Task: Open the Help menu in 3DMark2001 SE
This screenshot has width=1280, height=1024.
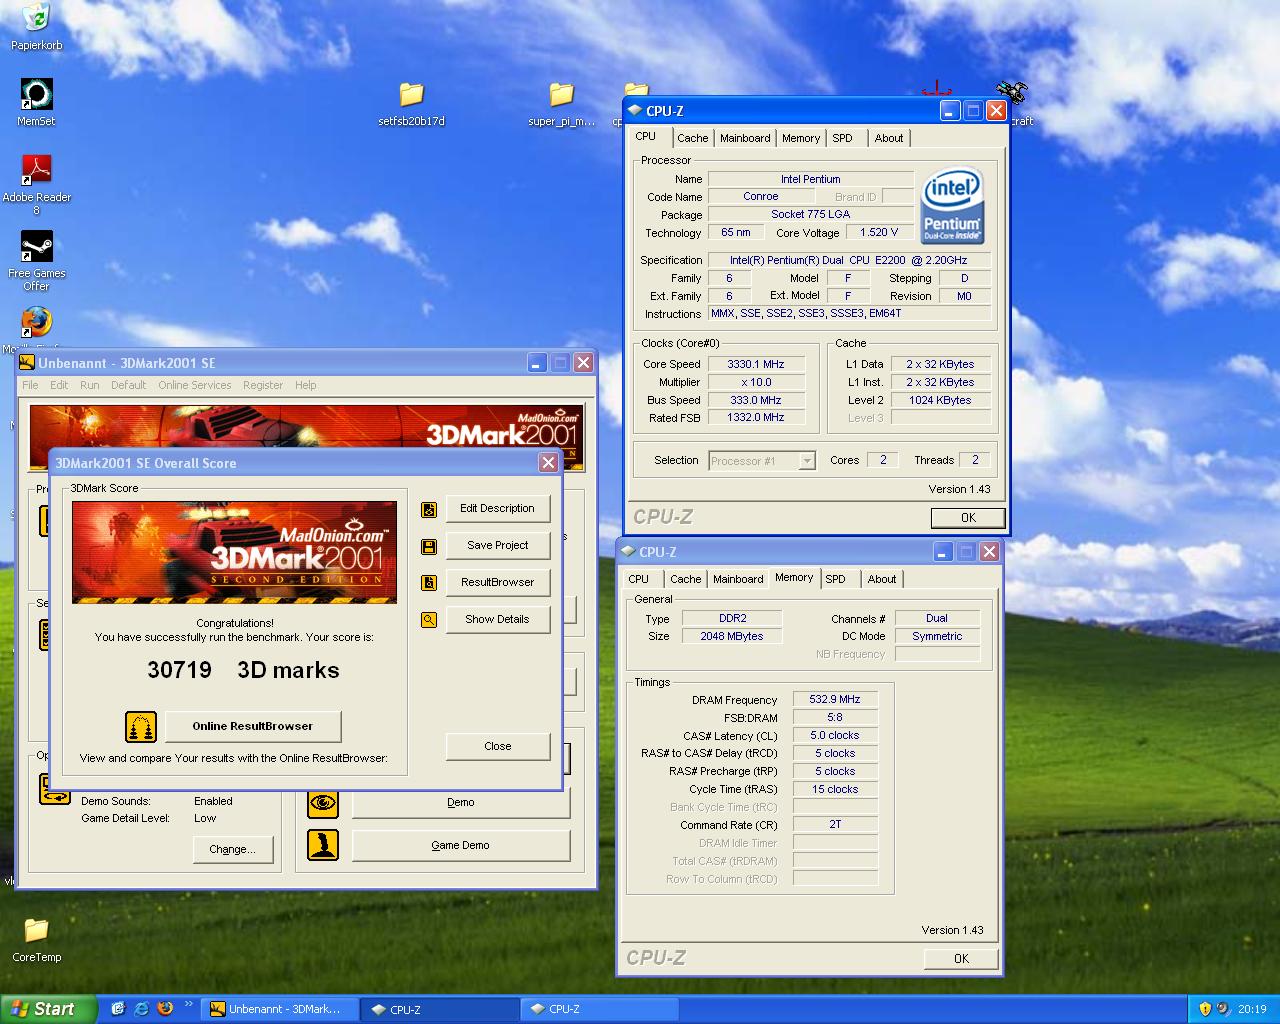Action: pos(305,385)
